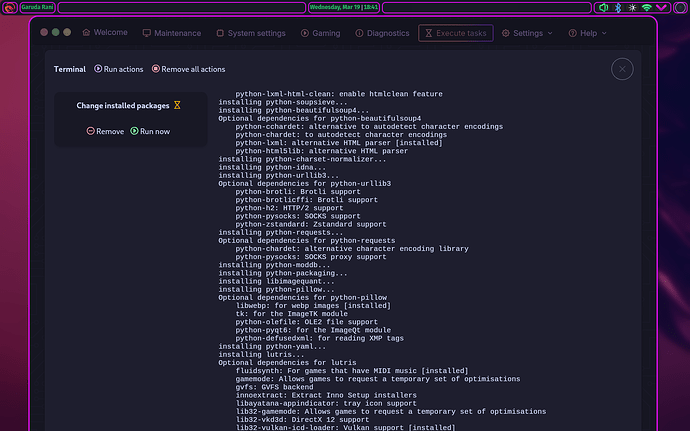Open the Settings dropdown menu
690x431 pixels.
[x=527, y=33]
